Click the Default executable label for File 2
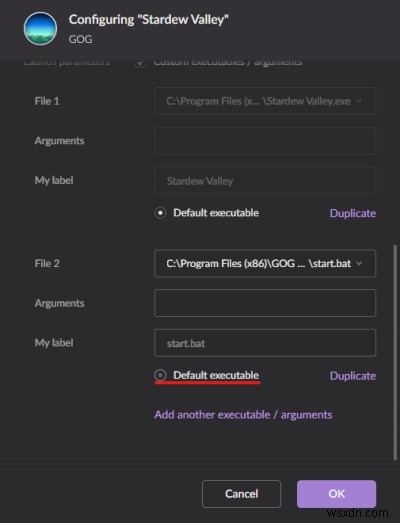 tap(216, 375)
